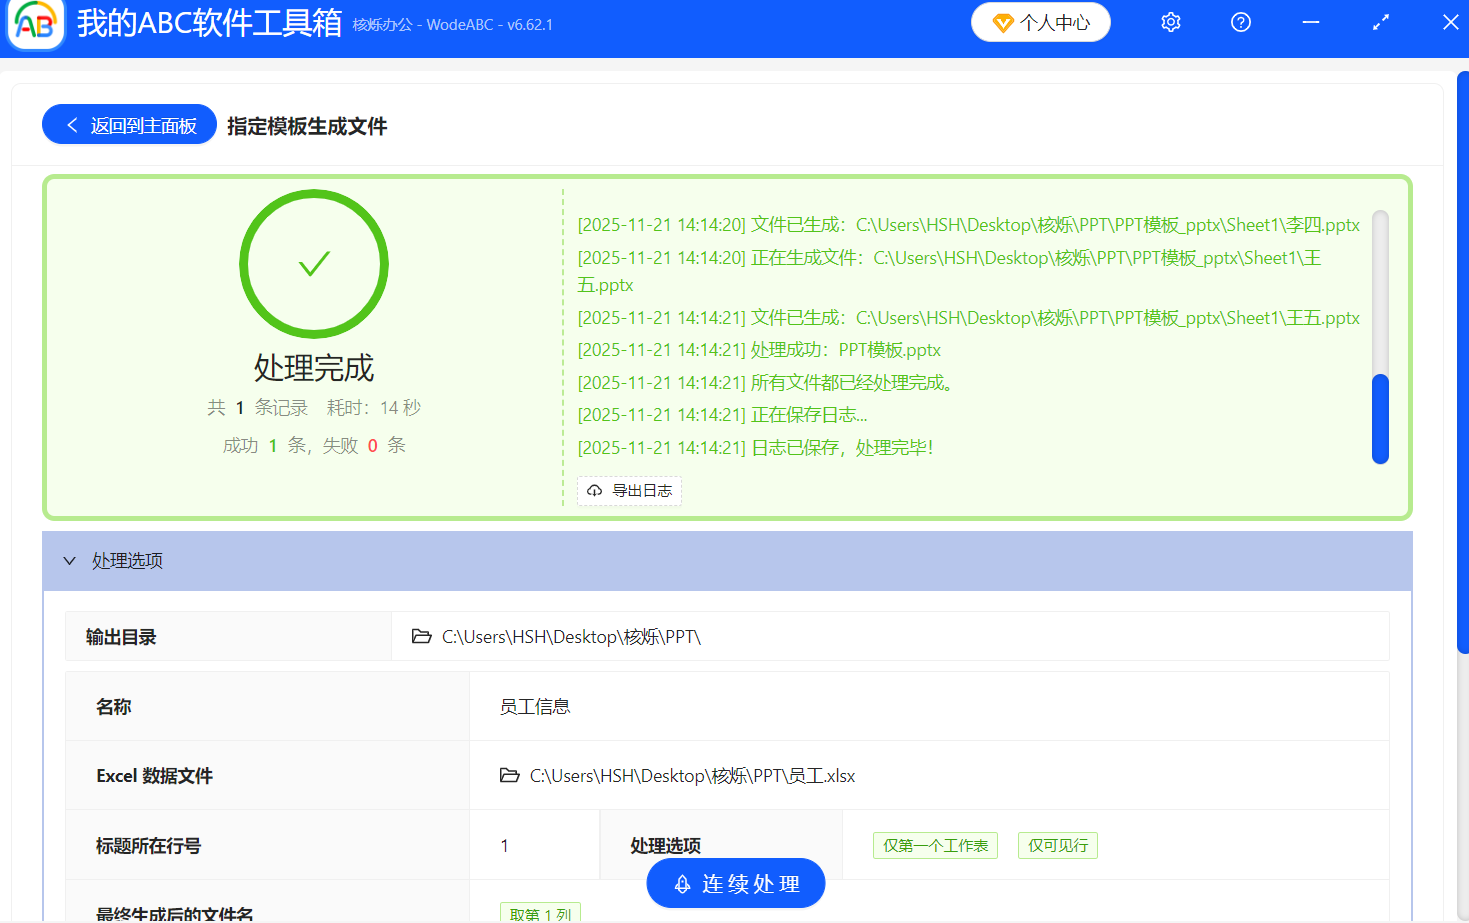The width and height of the screenshot is (1469, 923).
Task: Click the folder icon beside the Excel file path
Action: (x=509, y=775)
